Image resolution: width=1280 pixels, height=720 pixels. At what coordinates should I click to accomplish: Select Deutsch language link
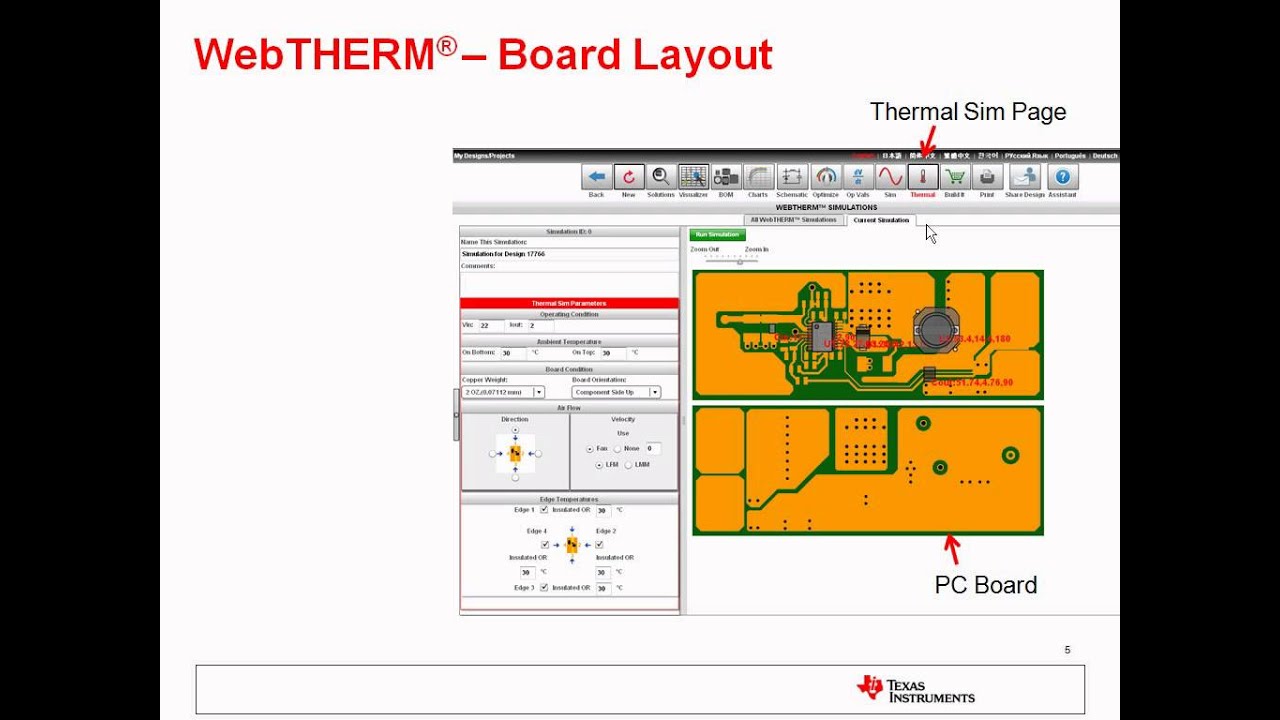[x=1105, y=156]
